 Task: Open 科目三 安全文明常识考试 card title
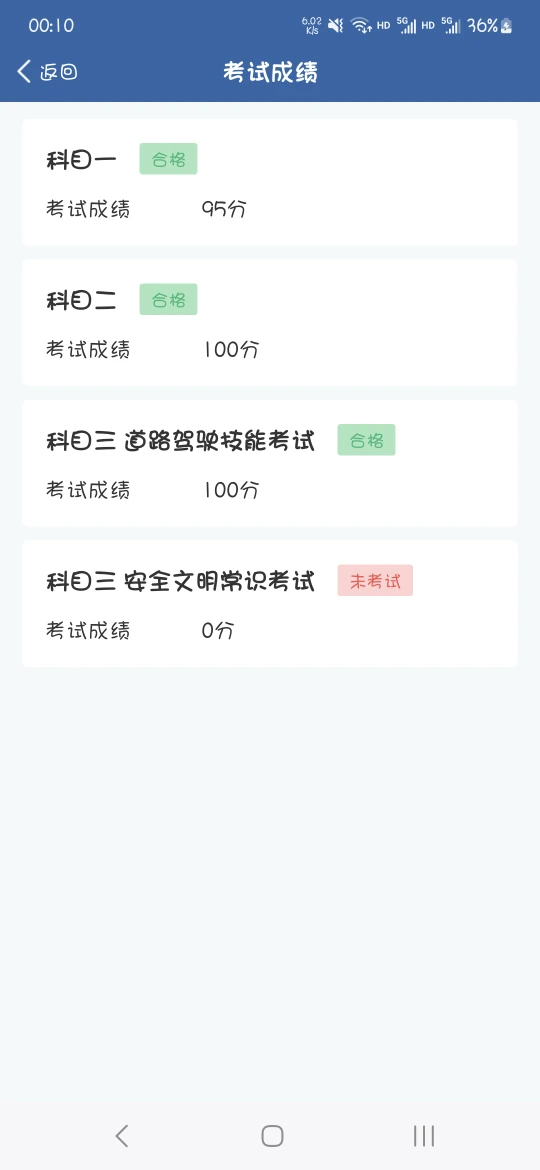(180, 581)
